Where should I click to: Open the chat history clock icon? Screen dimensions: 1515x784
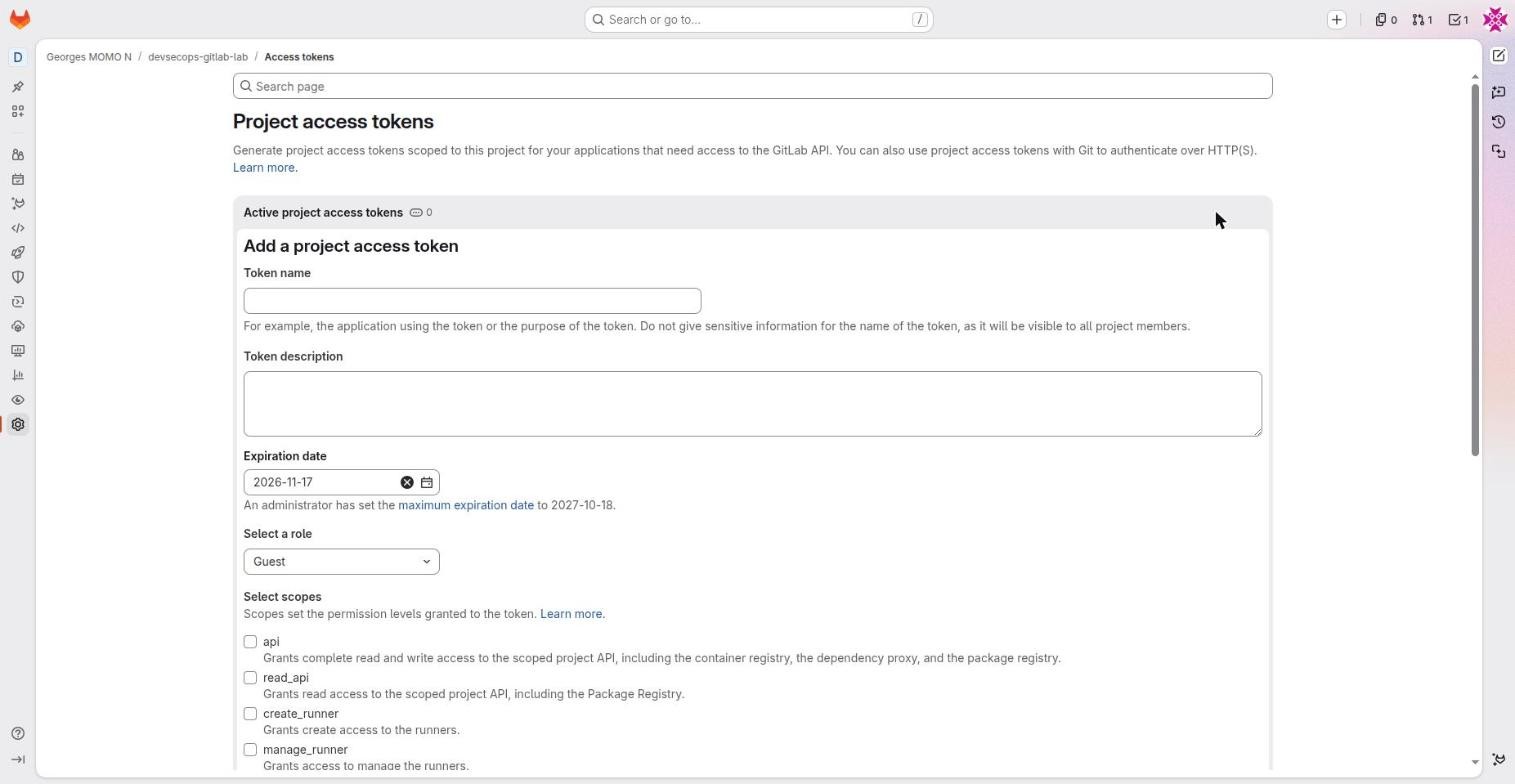tap(1498, 122)
